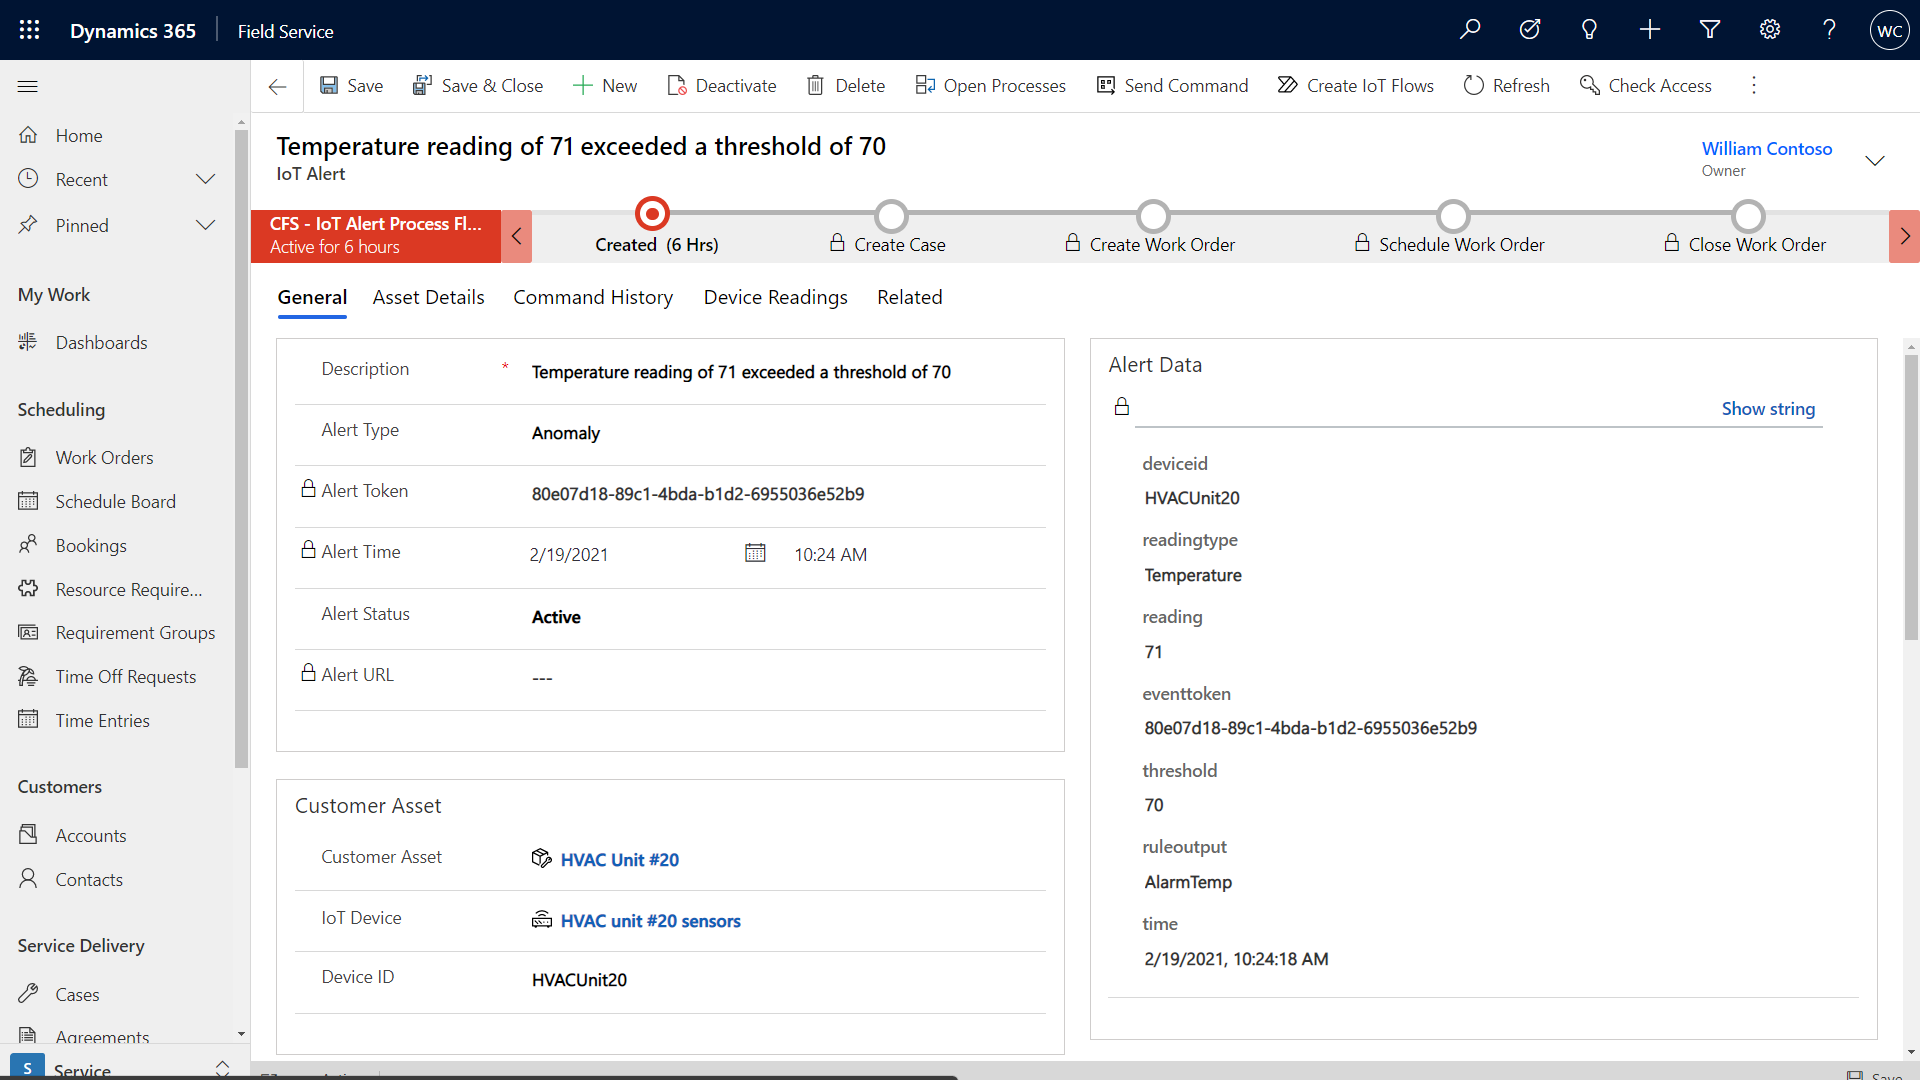Screen dimensions: 1920x1080
Task: Switch to the Command History tab
Action: pos(592,297)
